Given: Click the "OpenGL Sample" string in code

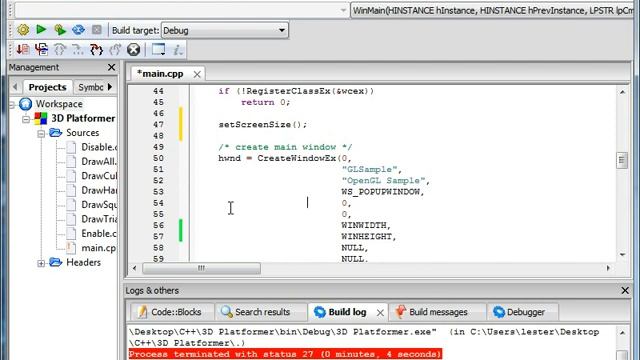Looking at the screenshot, I should [383, 180].
